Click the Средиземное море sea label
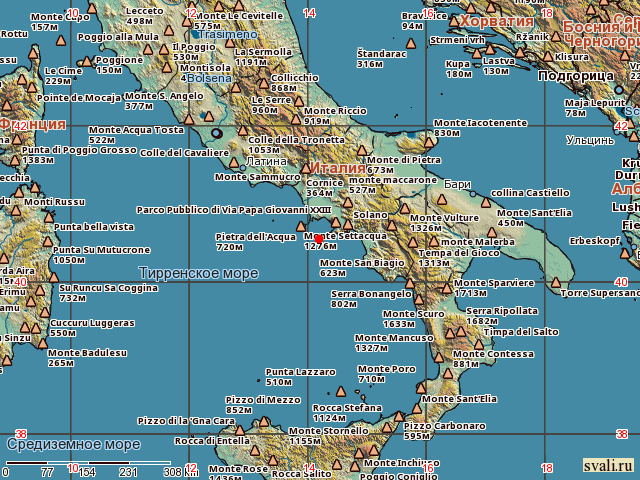The height and width of the screenshot is (480, 640). point(74,444)
